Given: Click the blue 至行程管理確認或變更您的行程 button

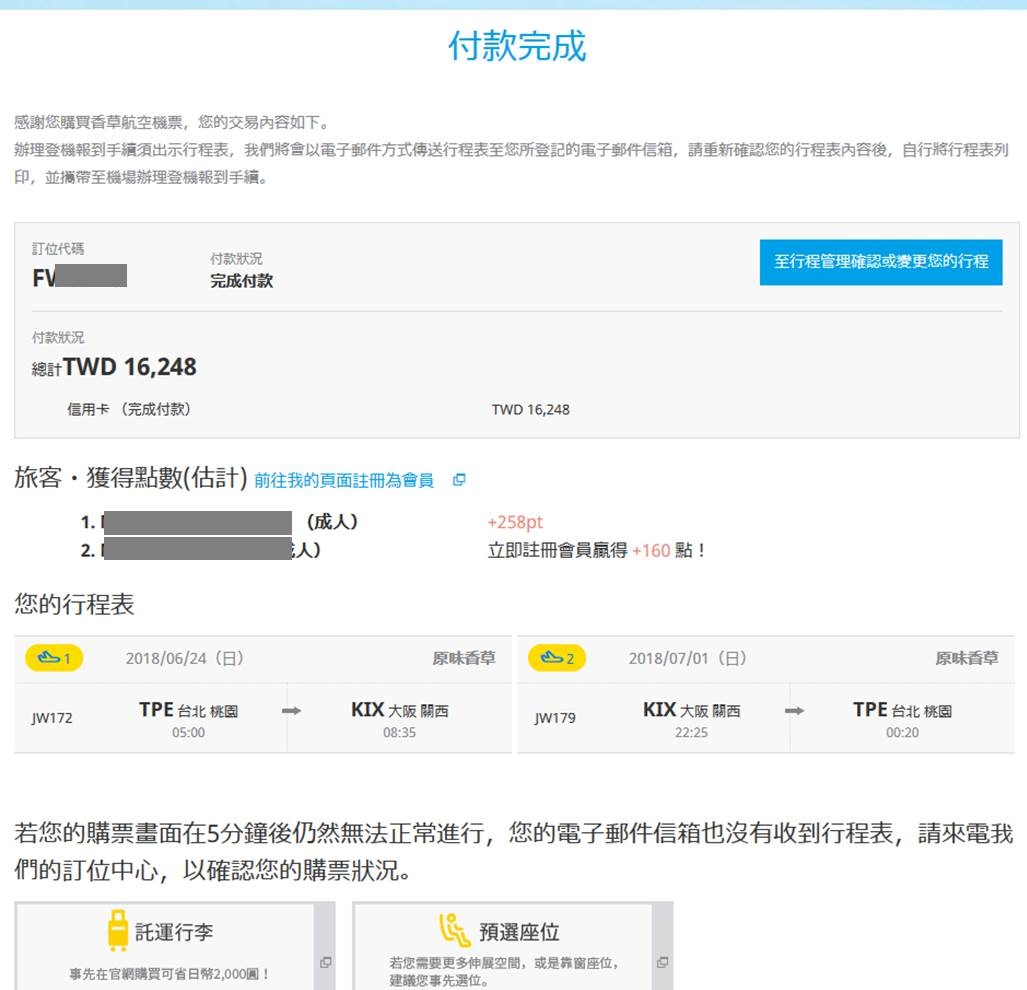Looking at the screenshot, I should tap(880, 262).
